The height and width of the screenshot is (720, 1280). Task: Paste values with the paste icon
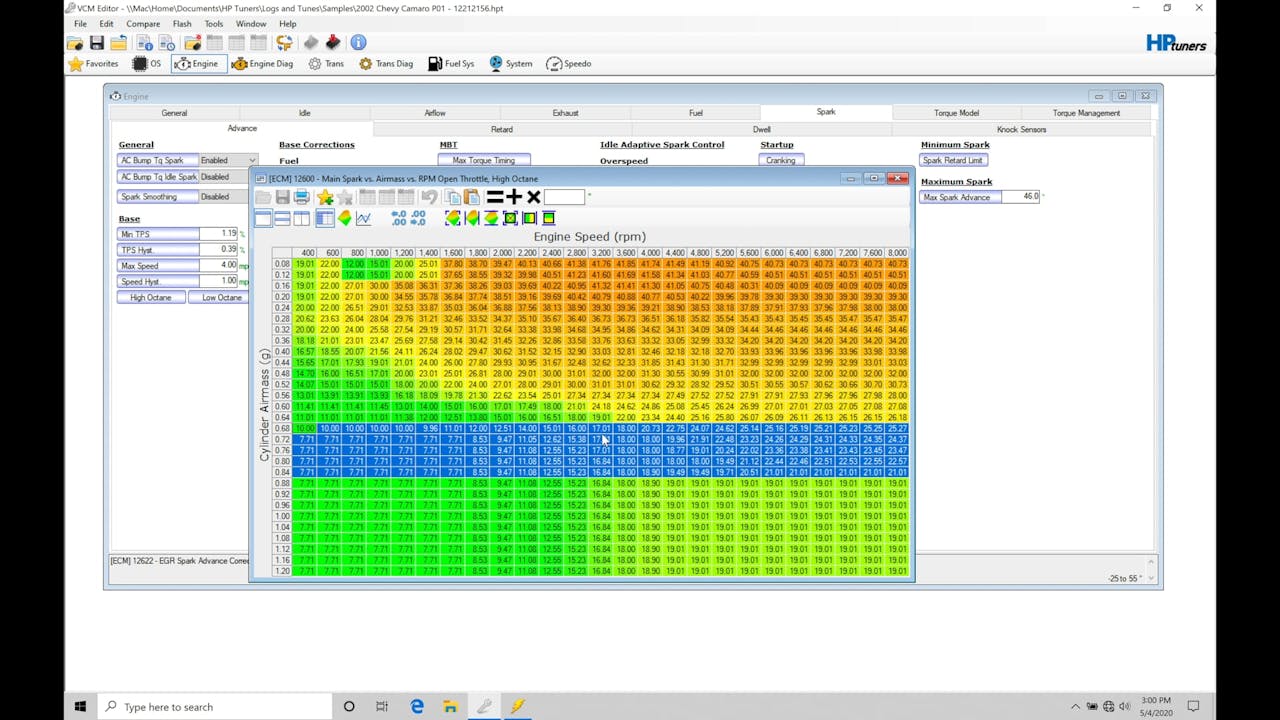coord(470,197)
